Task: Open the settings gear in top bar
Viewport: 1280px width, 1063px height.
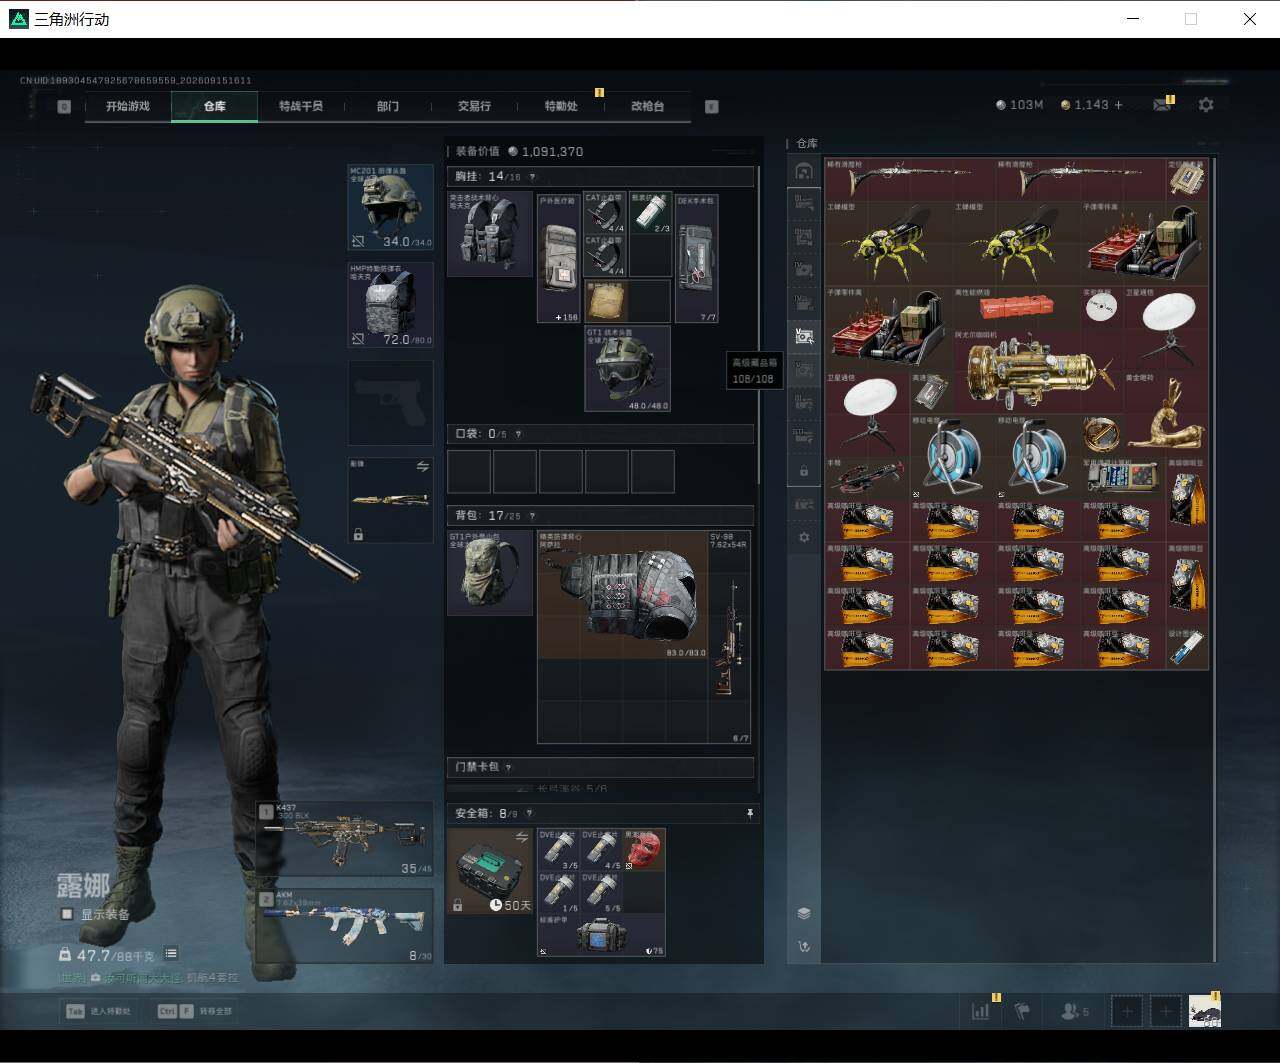Action: point(1206,105)
